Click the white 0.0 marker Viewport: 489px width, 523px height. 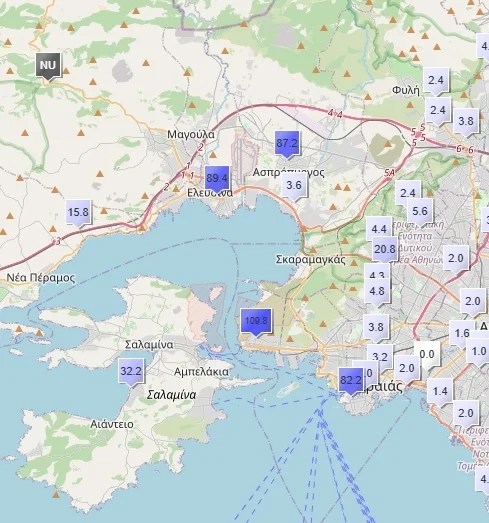[427, 356]
